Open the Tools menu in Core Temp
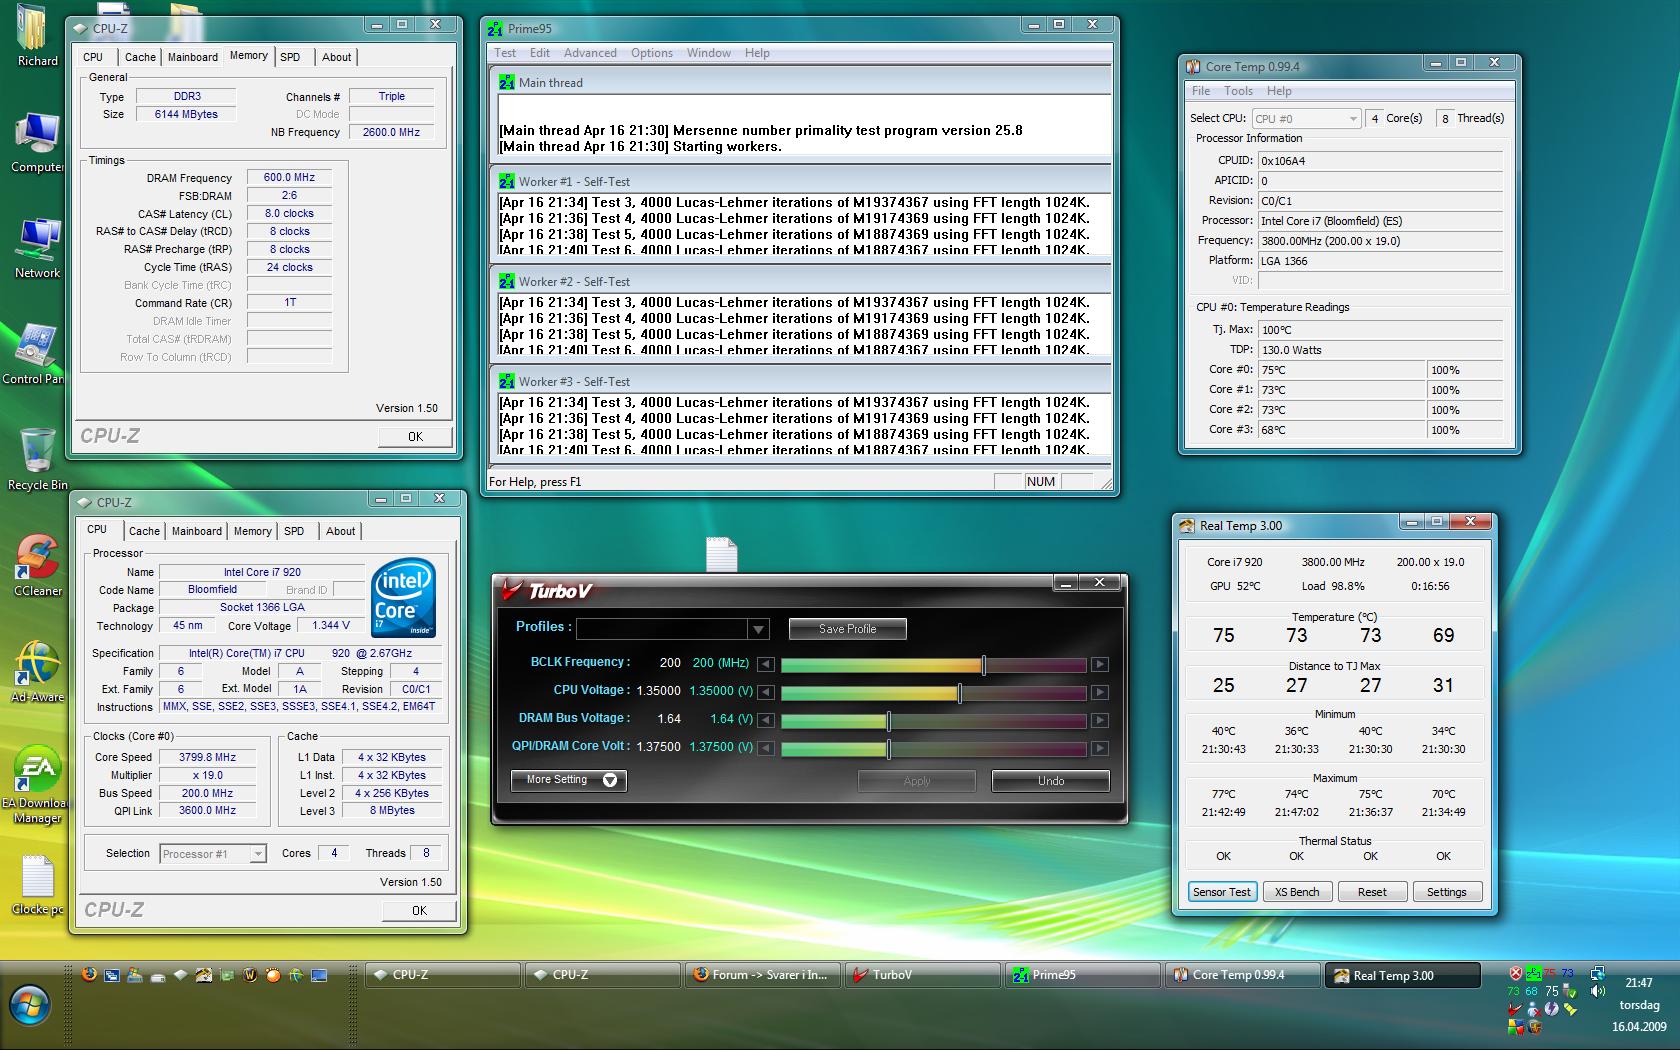The width and height of the screenshot is (1680, 1050). 1238,91
